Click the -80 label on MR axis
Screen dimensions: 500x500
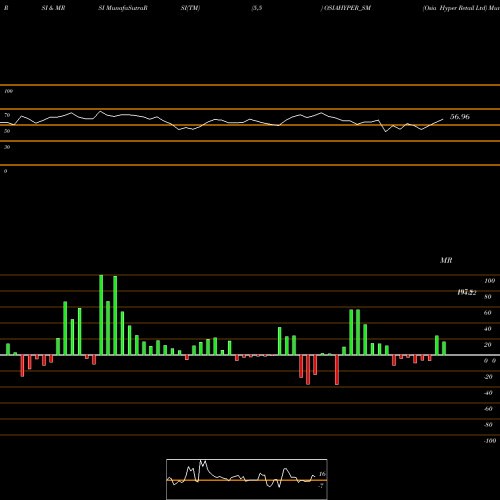pyautogui.click(x=488, y=425)
